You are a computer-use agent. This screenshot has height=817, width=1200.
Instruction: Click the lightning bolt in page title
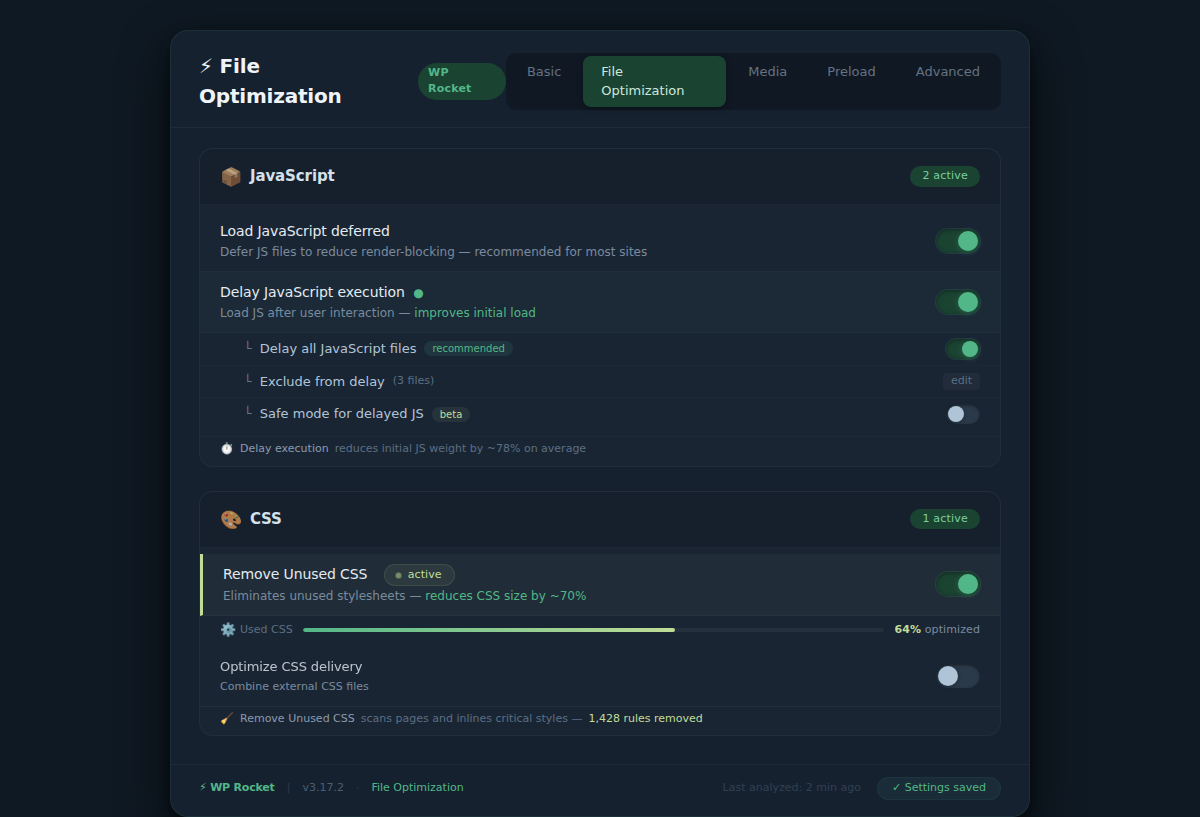(x=206, y=66)
